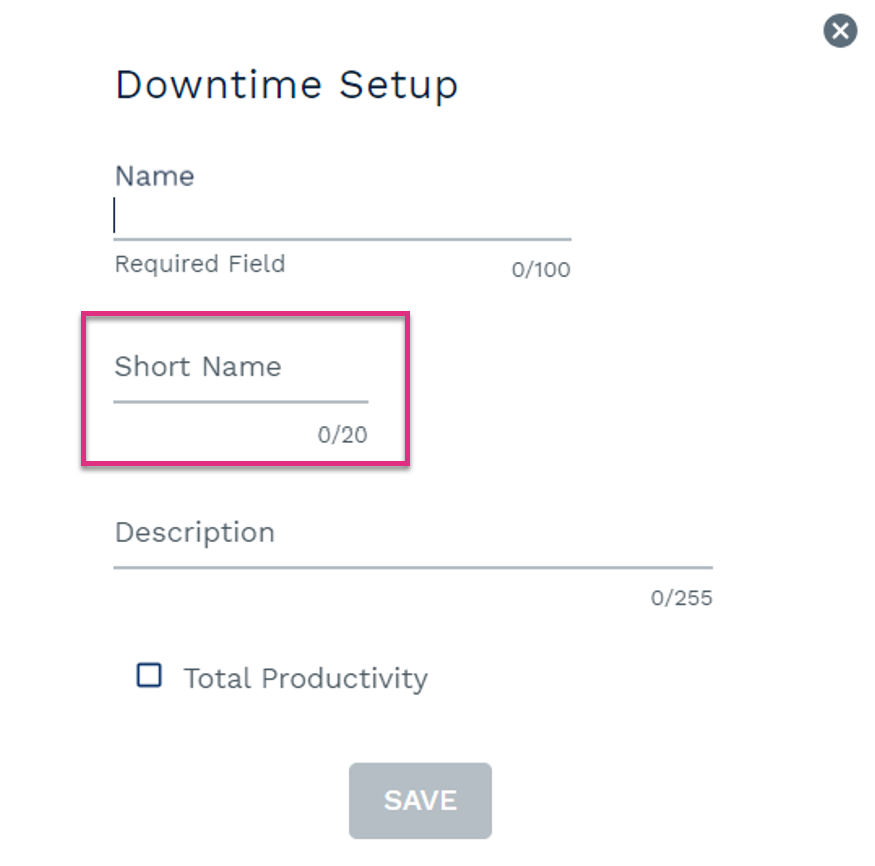Click the SAVE button

[420, 801]
